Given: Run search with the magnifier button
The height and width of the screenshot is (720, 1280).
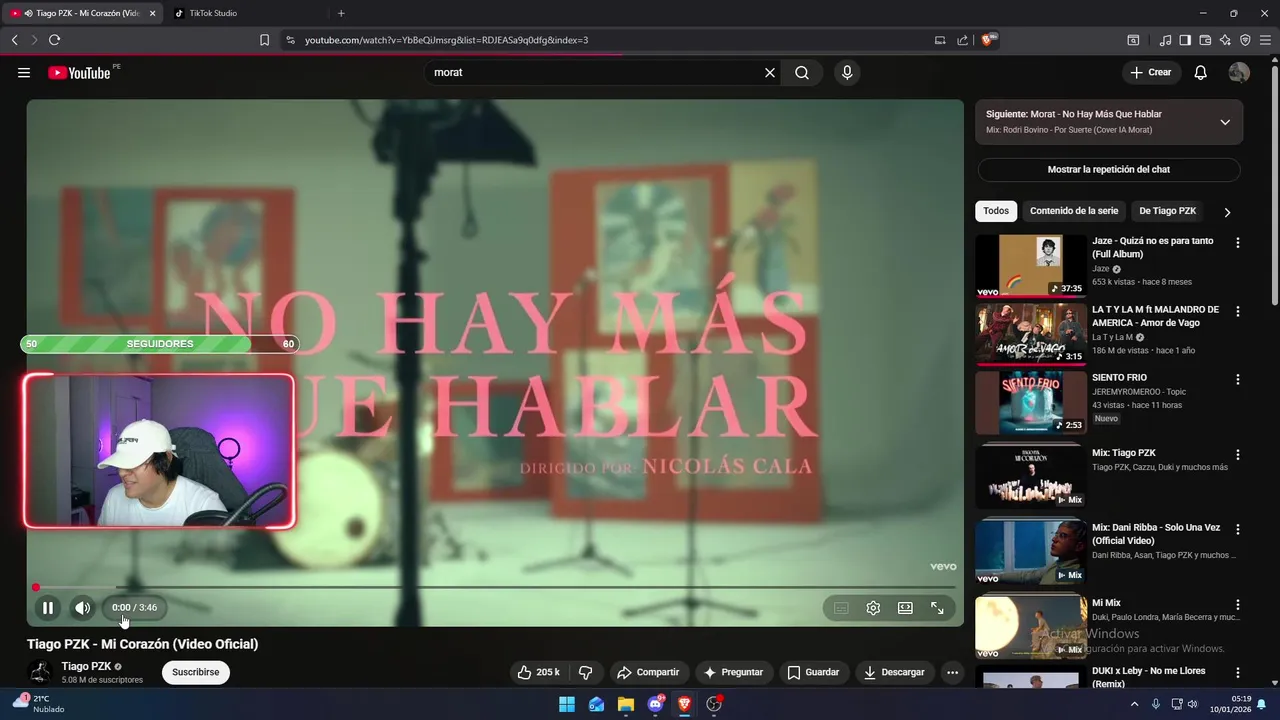Looking at the screenshot, I should (x=802, y=72).
